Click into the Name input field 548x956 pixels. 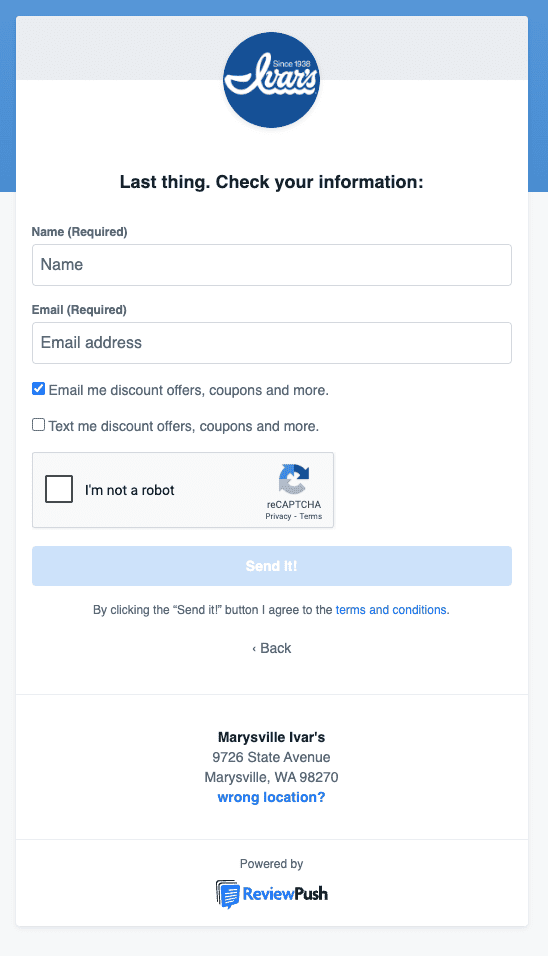coord(272,265)
